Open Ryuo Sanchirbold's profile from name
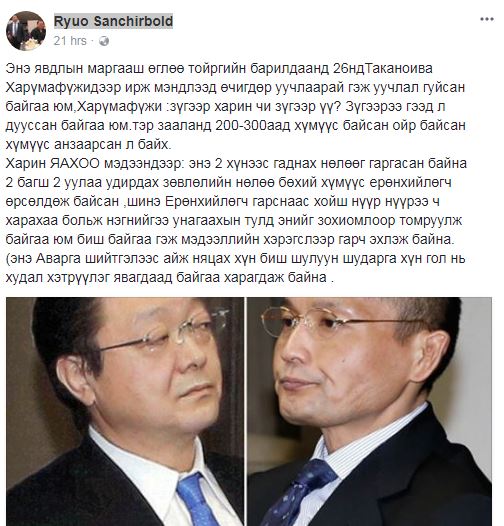The image size is (504, 526). [113, 21]
